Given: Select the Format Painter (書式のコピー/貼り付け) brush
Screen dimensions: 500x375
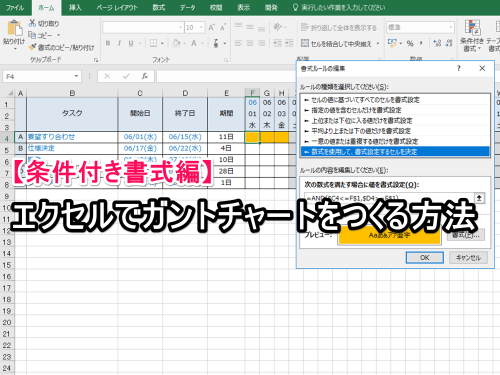Looking at the screenshot, I should [x=32, y=47].
